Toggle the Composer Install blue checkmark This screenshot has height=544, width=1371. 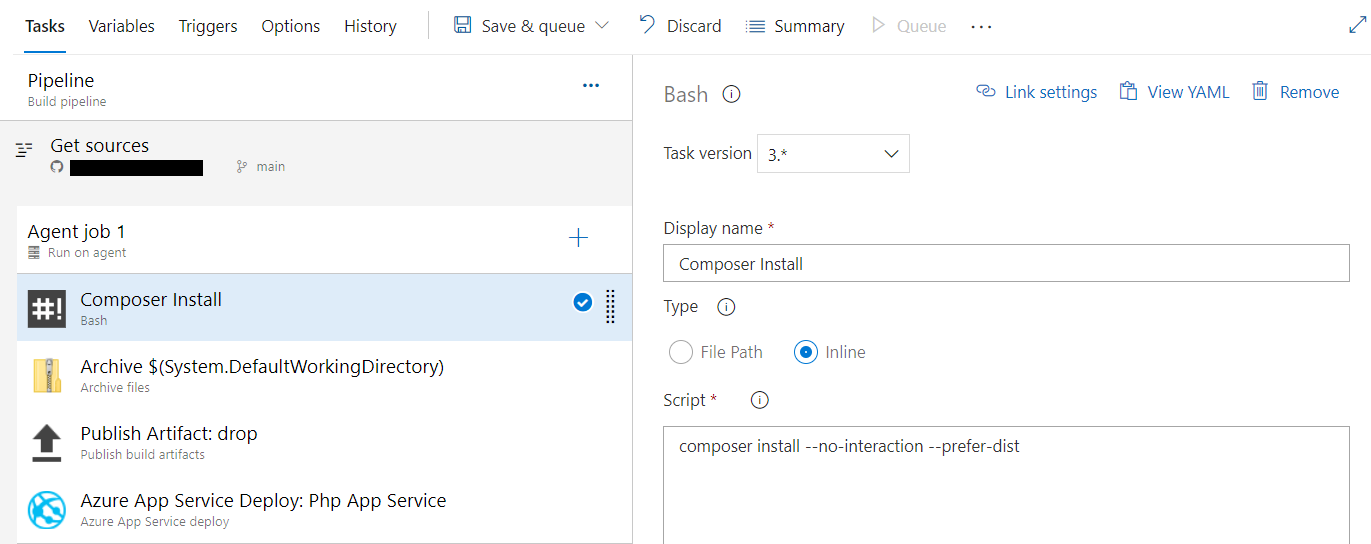(583, 302)
